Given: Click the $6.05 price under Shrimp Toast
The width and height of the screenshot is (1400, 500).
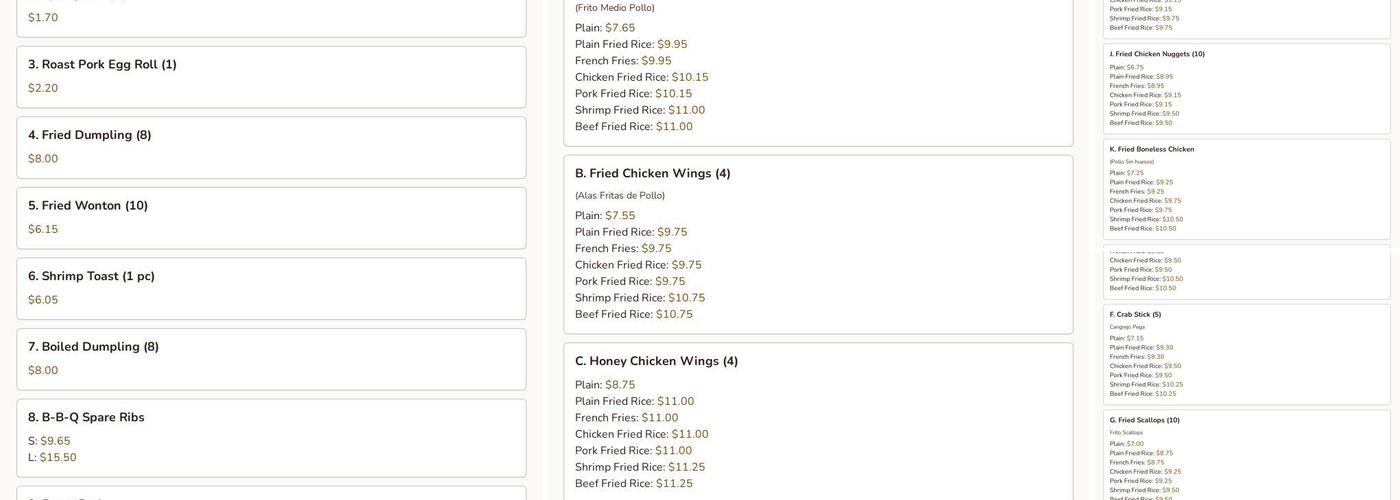Looking at the screenshot, I should (43, 300).
